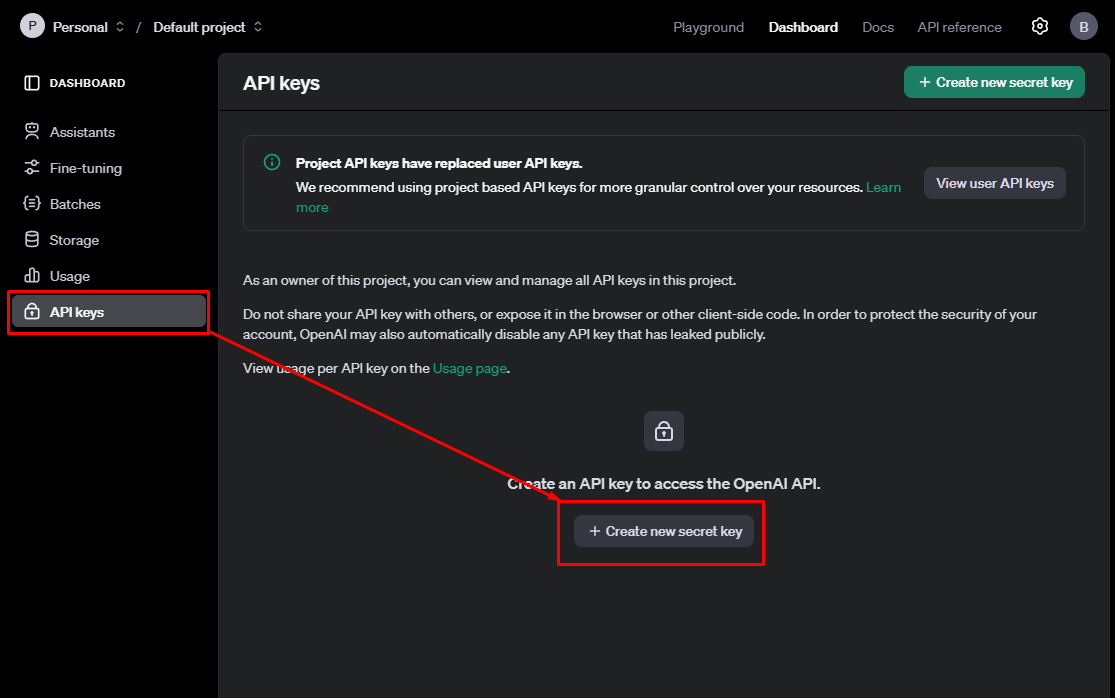Select API keys in the sidebar
This screenshot has height=698, width=1115.
(108, 311)
